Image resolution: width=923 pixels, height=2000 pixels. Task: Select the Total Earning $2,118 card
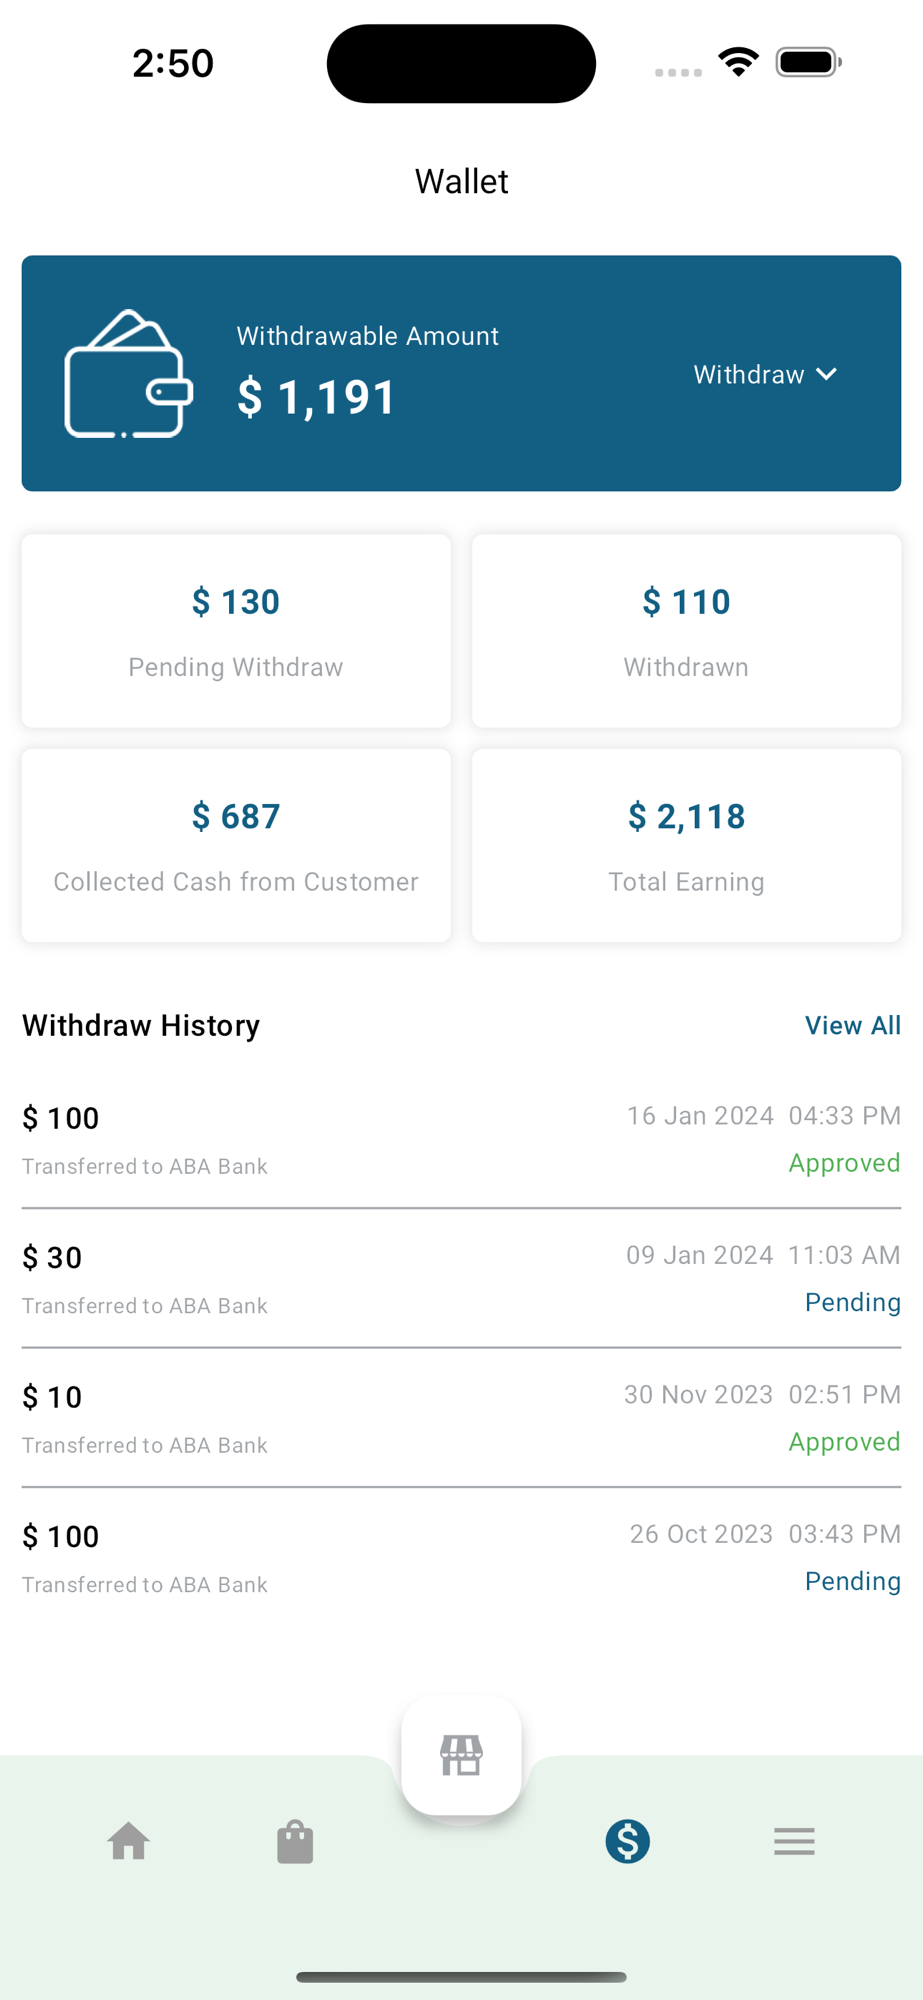[686, 846]
